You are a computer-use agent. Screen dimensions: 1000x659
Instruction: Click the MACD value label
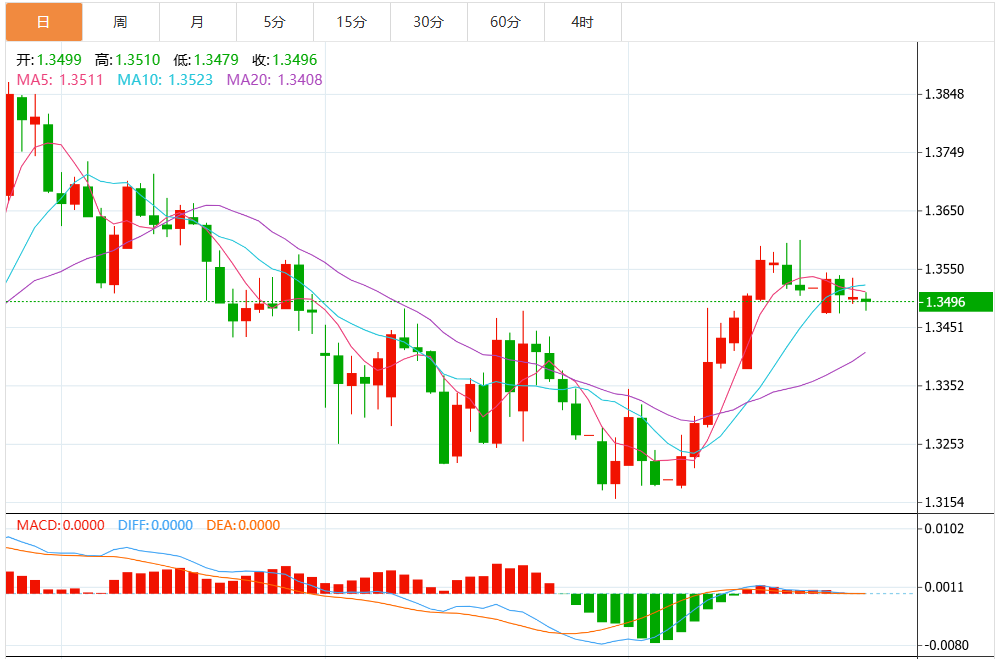(x=61, y=525)
